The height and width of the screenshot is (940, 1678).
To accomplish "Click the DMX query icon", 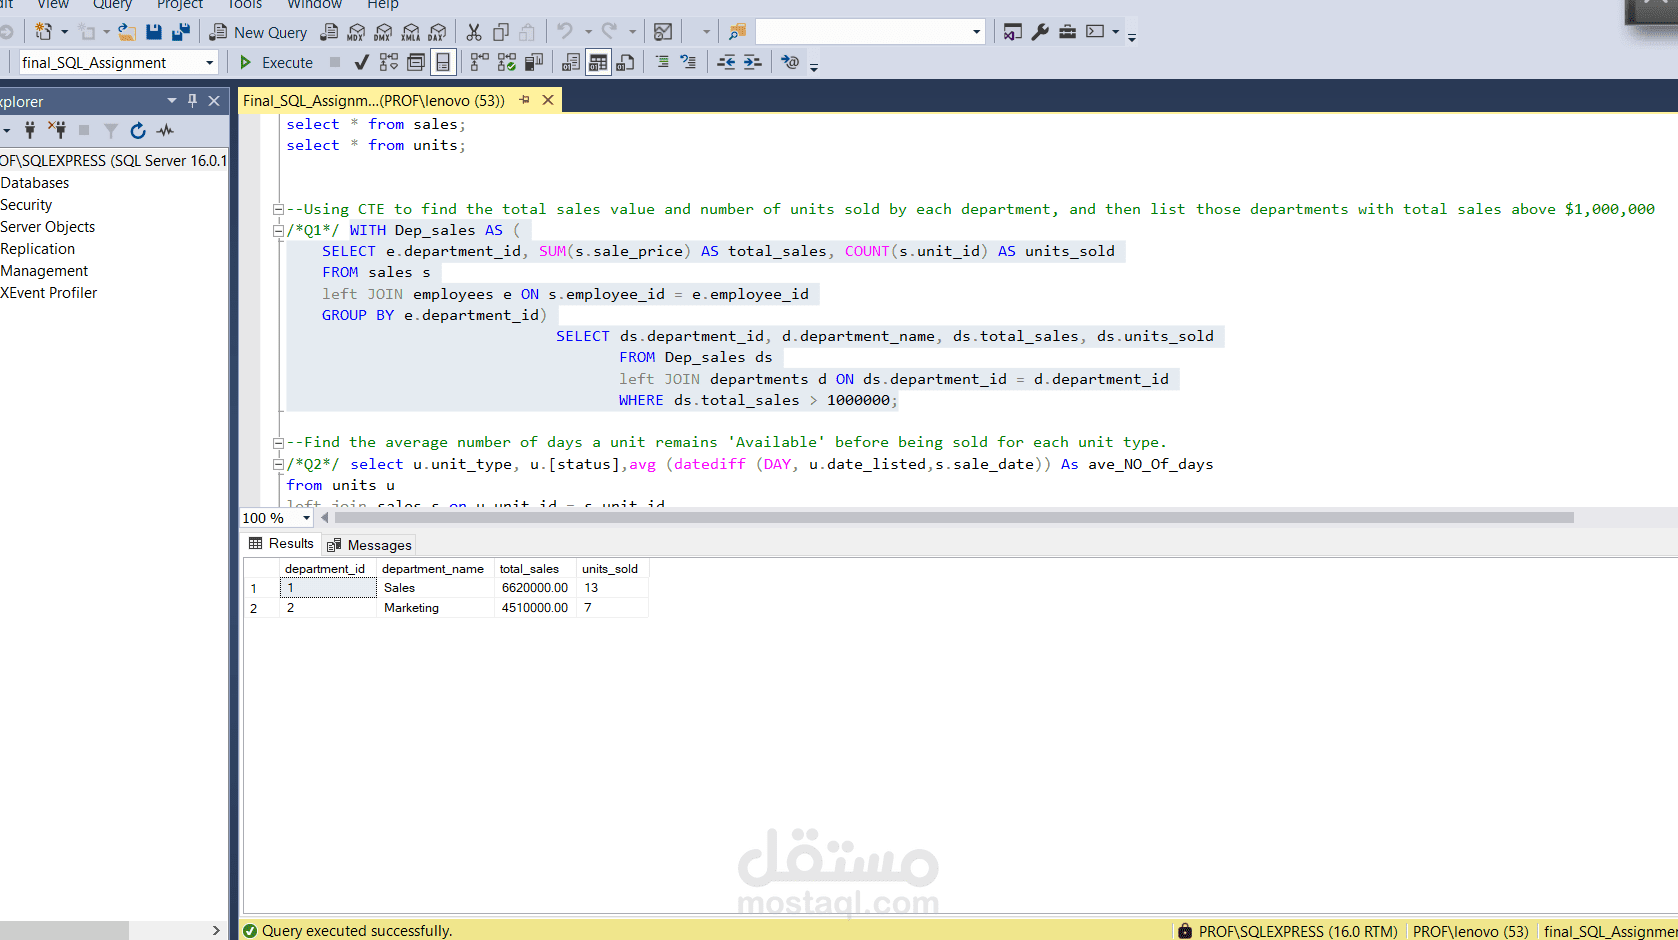I will (x=383, y=32).
